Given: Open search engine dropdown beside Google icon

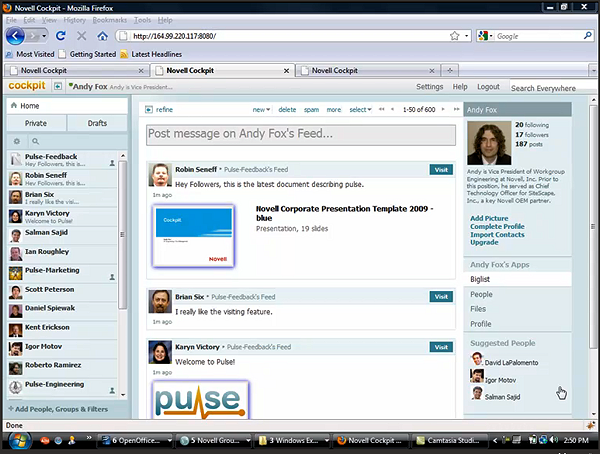Looking at the screenshot, I should 491,36.
